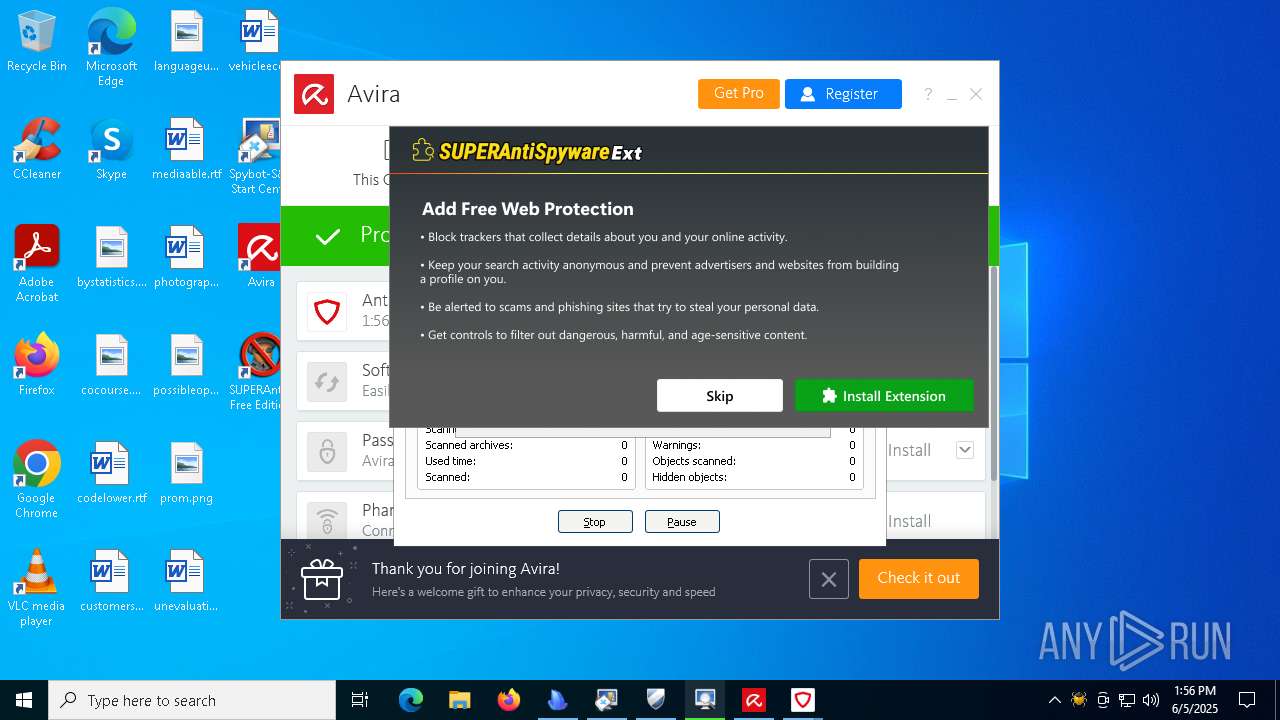Click the Install Extension button
The image size is (1280, 720).
click(884, 396)
